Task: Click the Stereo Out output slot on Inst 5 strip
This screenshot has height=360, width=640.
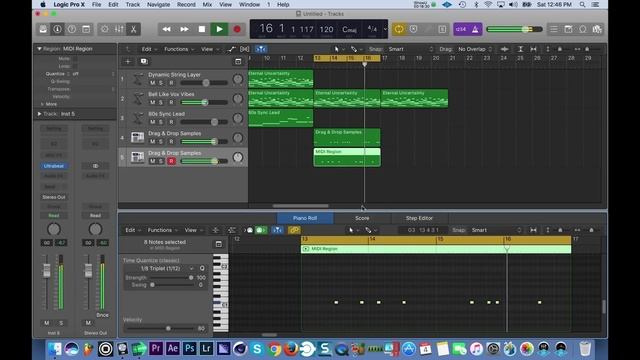Action: 54,197
